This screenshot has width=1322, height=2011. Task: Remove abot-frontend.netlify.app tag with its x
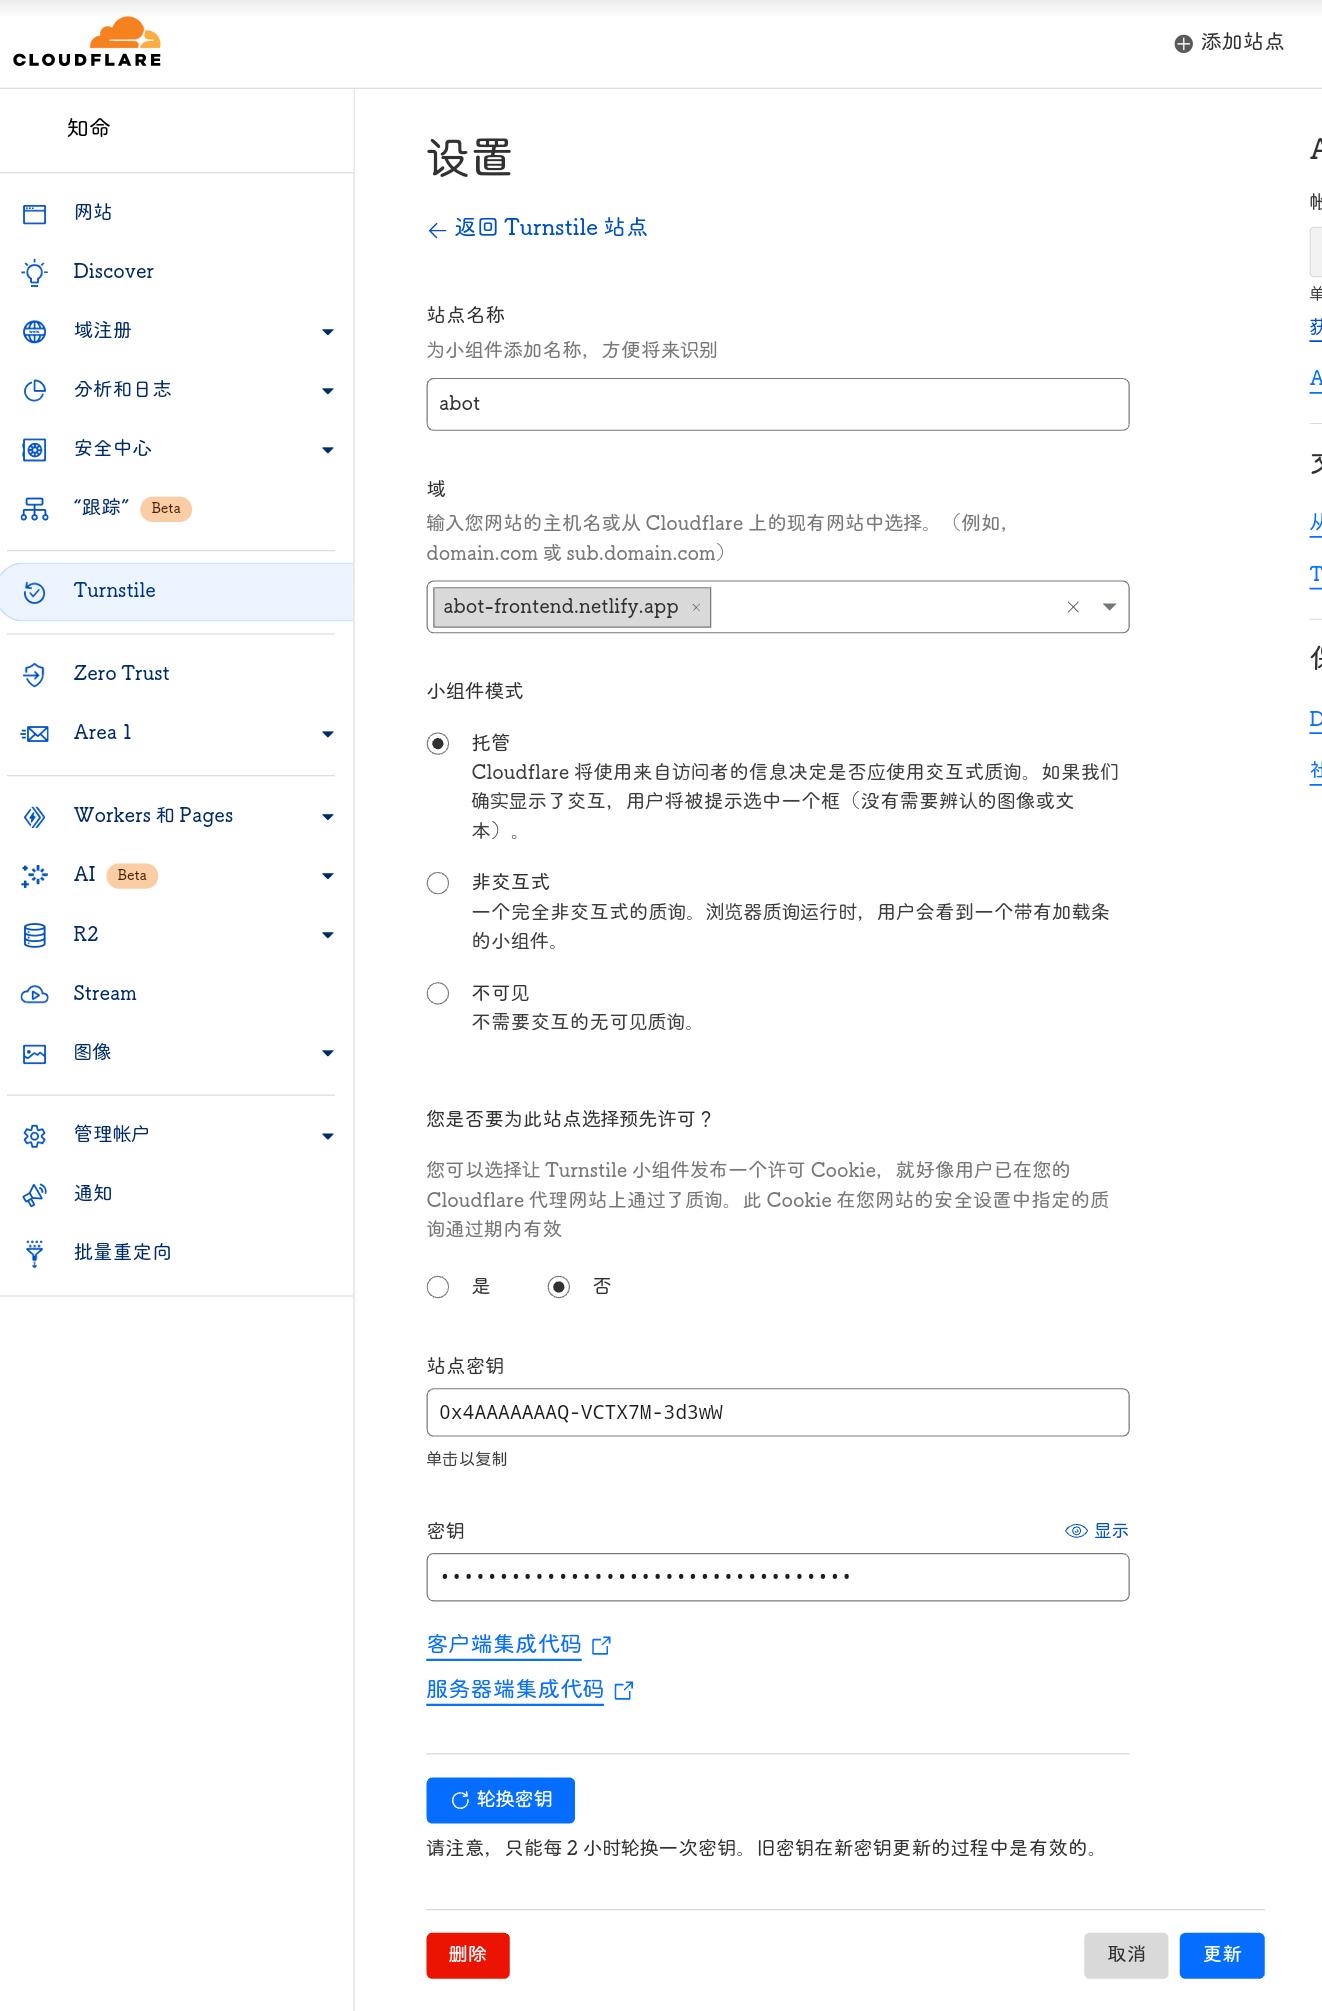pyautogui.click(x=696, y=607)
